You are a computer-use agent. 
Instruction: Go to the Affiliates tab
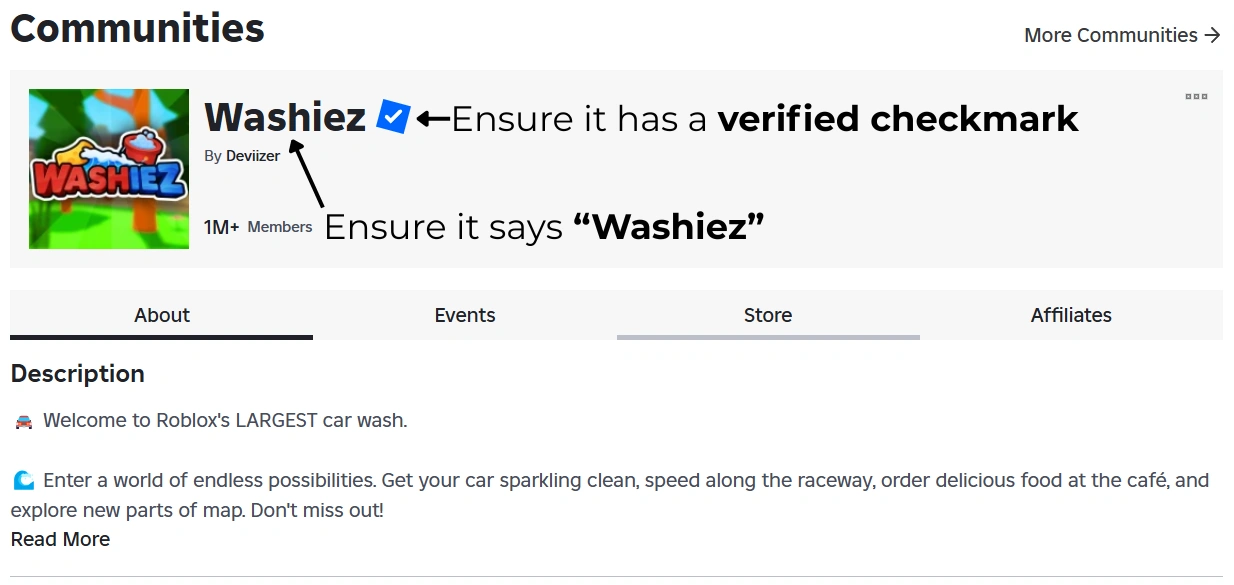tap(1071, 315)
